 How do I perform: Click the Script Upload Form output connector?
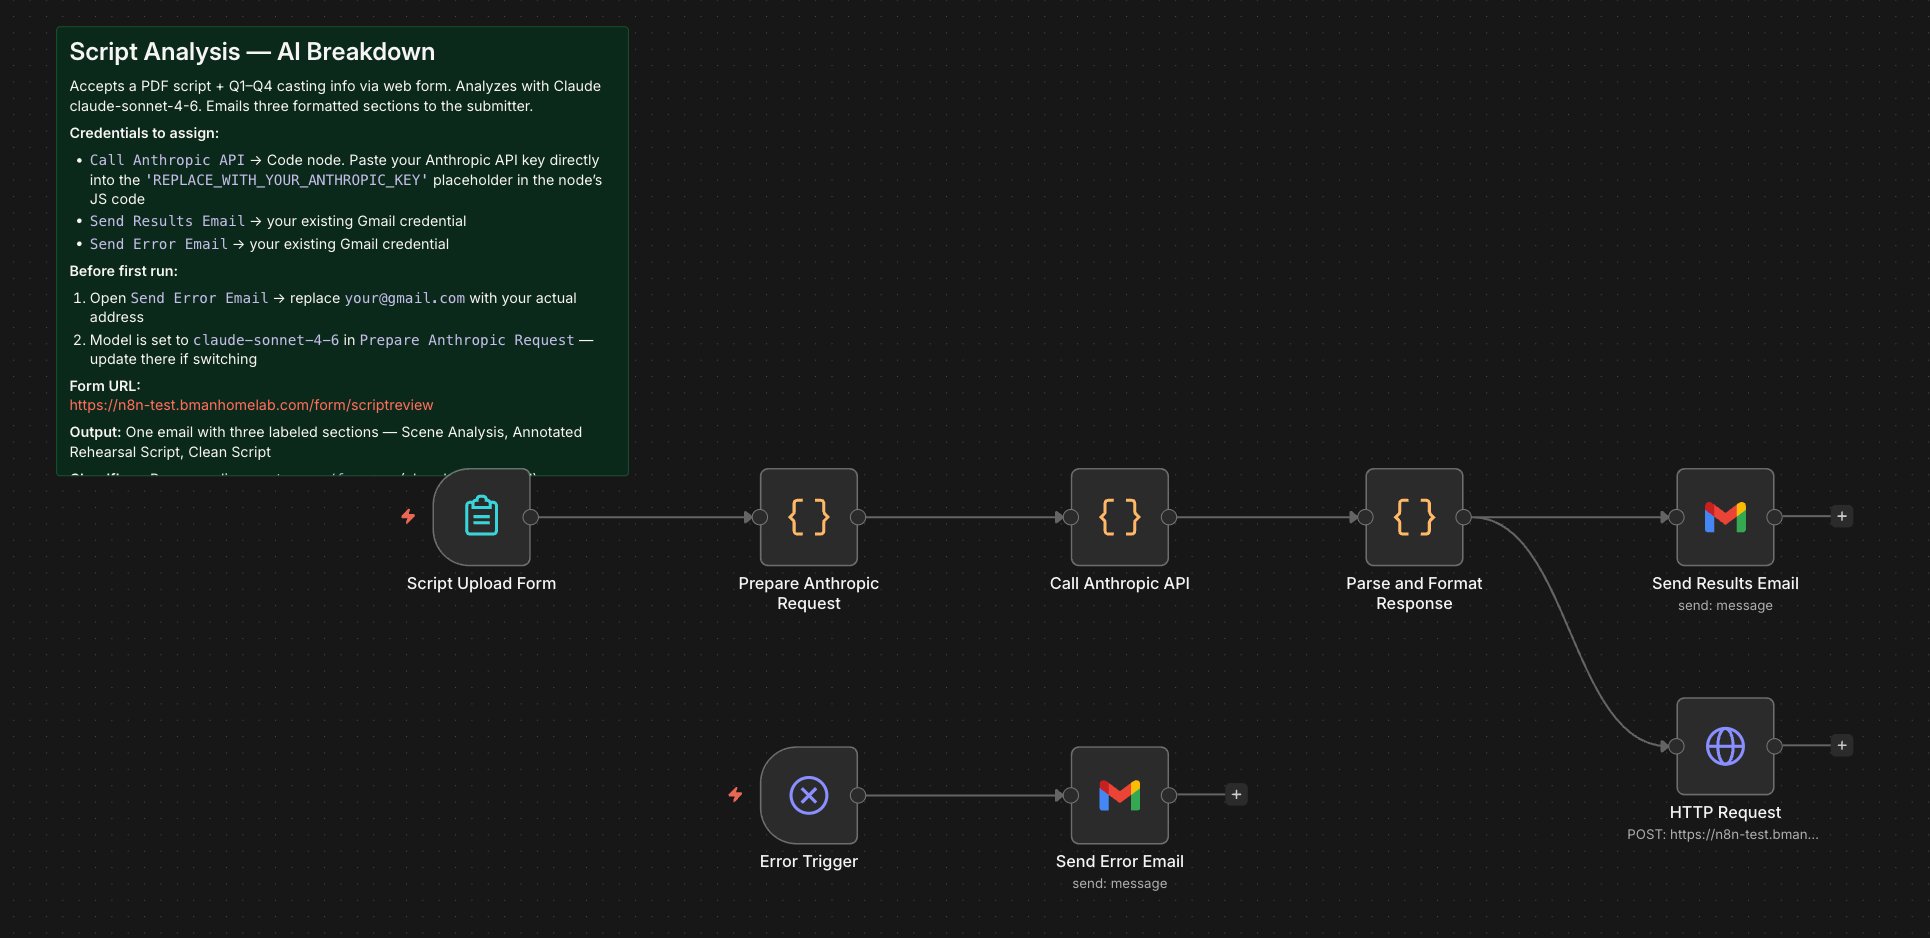[531, 517]
